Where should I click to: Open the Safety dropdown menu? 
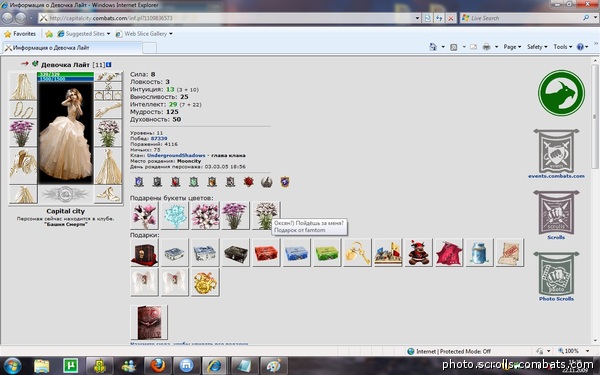(x=537, y=47)
